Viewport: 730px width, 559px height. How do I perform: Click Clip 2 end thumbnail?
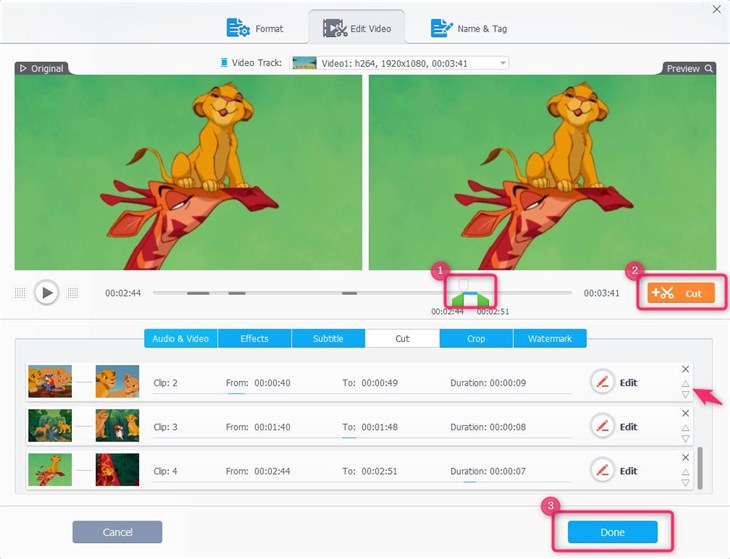pyautogui.click(x=117, y=381)
